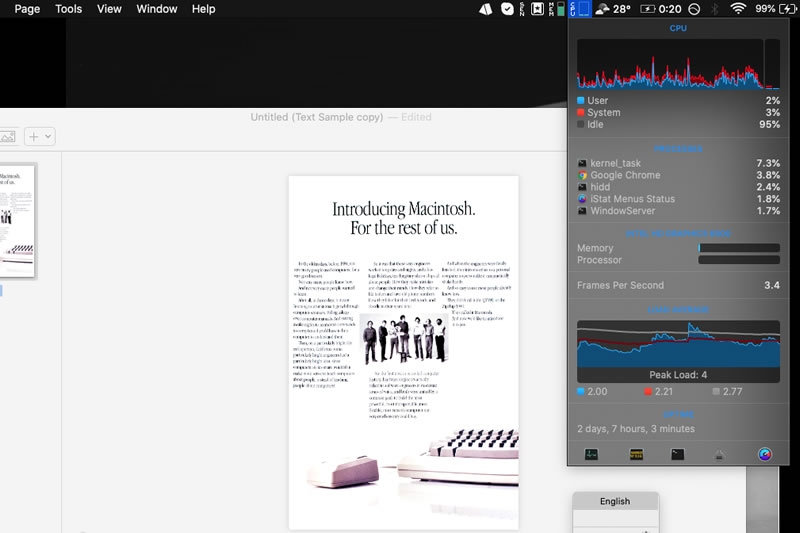Click the Google Drive menu bar icon
Image resolution: width=800 pixels, height=533 pixels.
coord(485,9)
